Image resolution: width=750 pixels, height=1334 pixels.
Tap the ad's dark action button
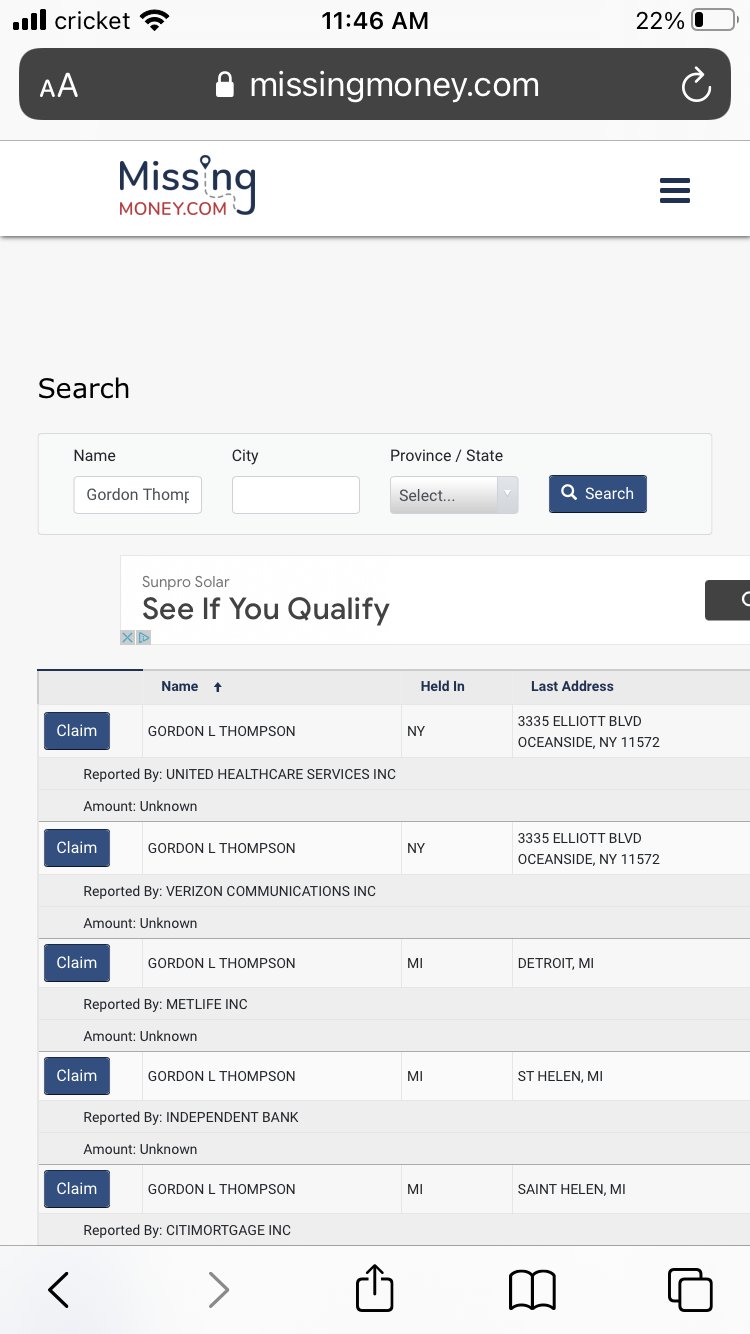728,600
